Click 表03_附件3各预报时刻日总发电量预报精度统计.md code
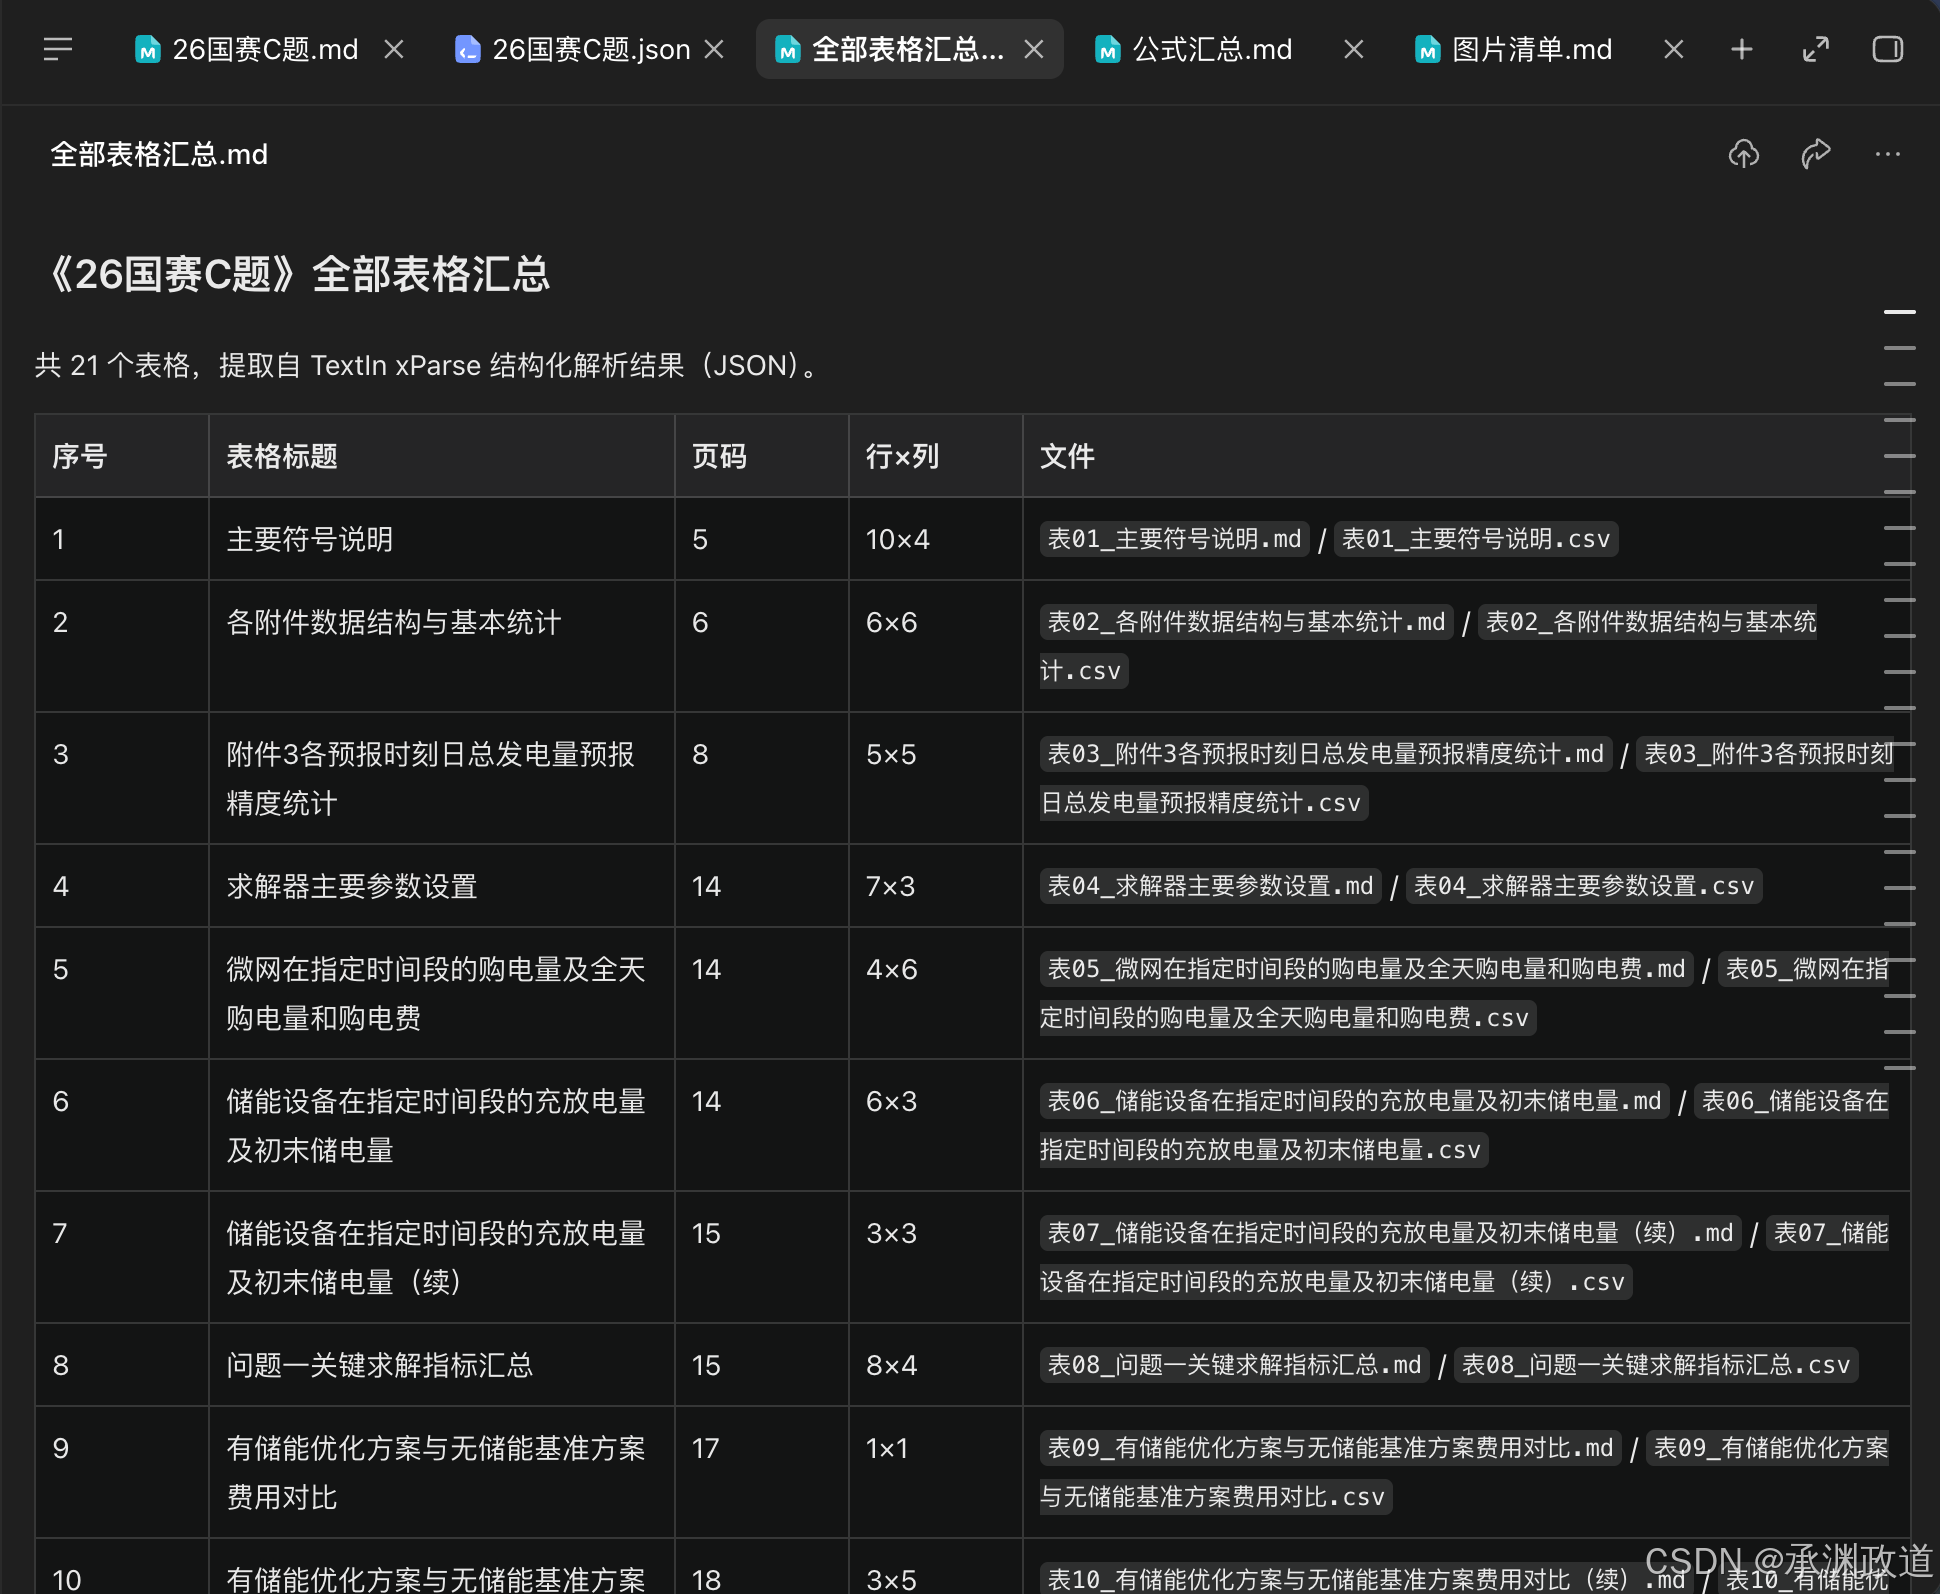This screenshot has height=1594, width=1940. 1325,754
